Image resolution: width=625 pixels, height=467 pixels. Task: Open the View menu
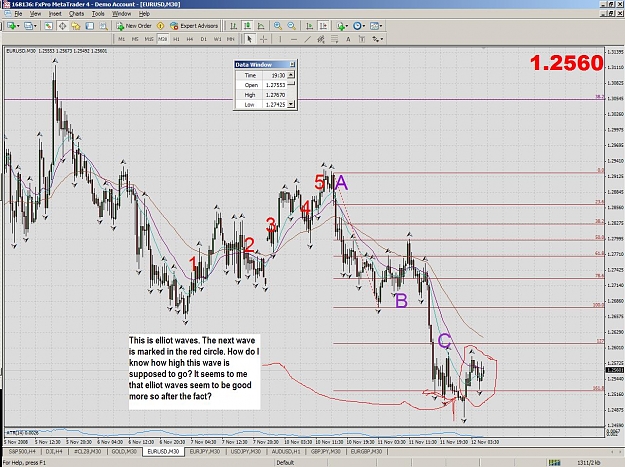click(35, 14)
